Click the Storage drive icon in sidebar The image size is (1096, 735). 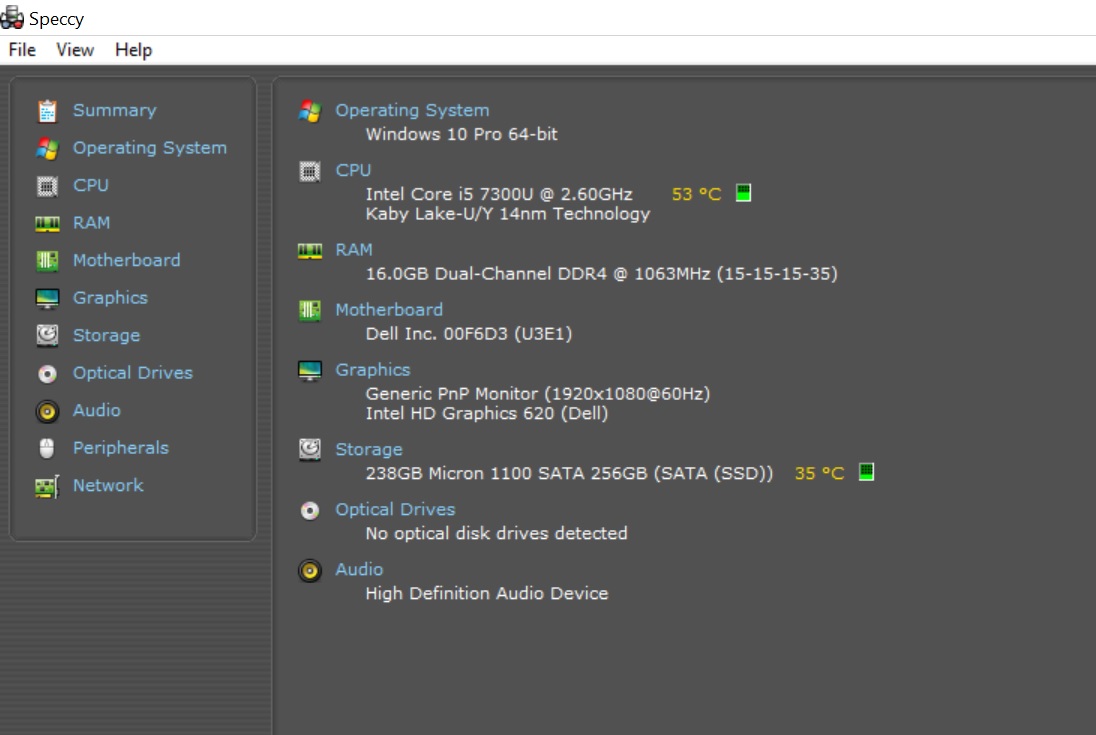[x=47, y=336]
